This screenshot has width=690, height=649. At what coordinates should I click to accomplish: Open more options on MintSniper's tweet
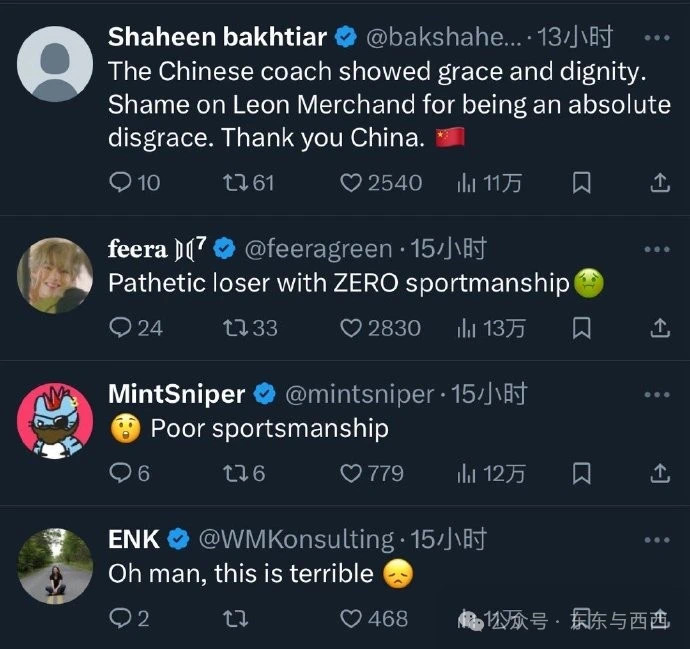point(656,394)
